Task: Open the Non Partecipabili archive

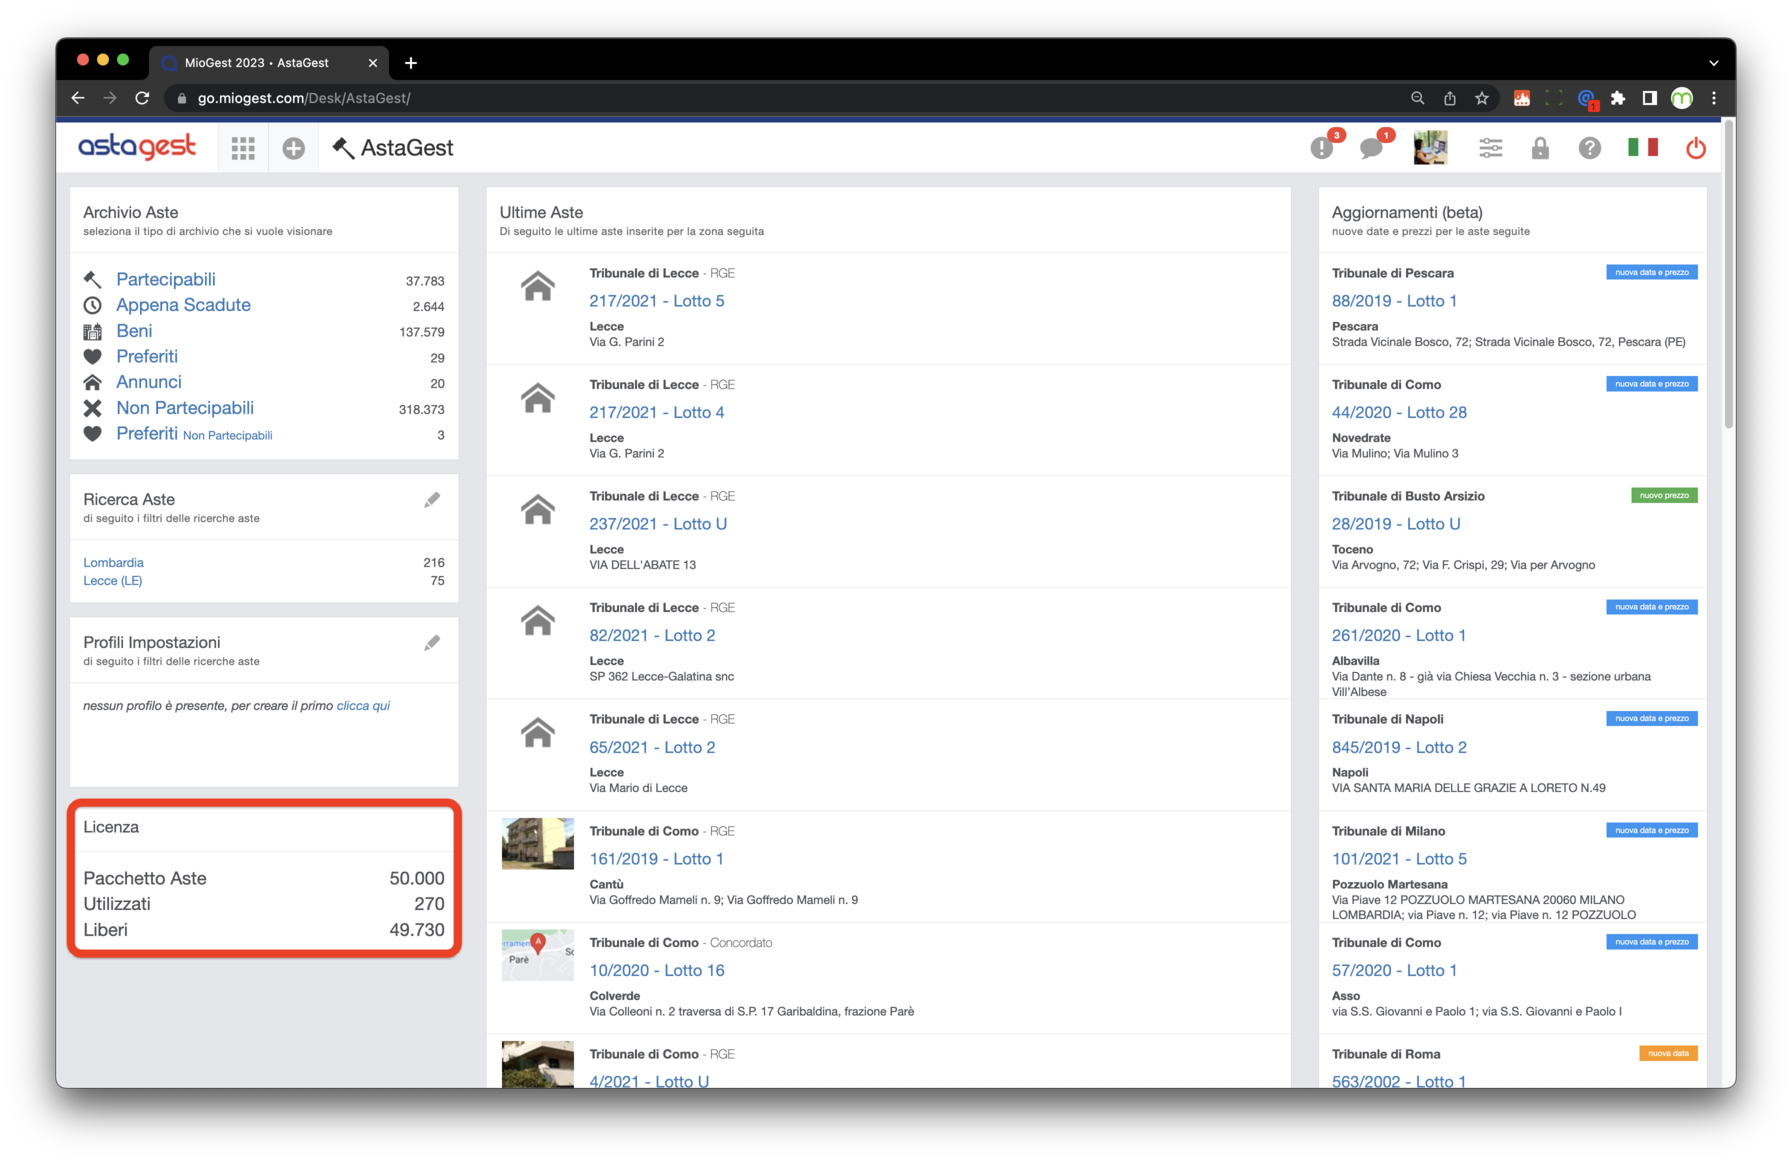Action: pyautogui.click(x=185, y=408)
